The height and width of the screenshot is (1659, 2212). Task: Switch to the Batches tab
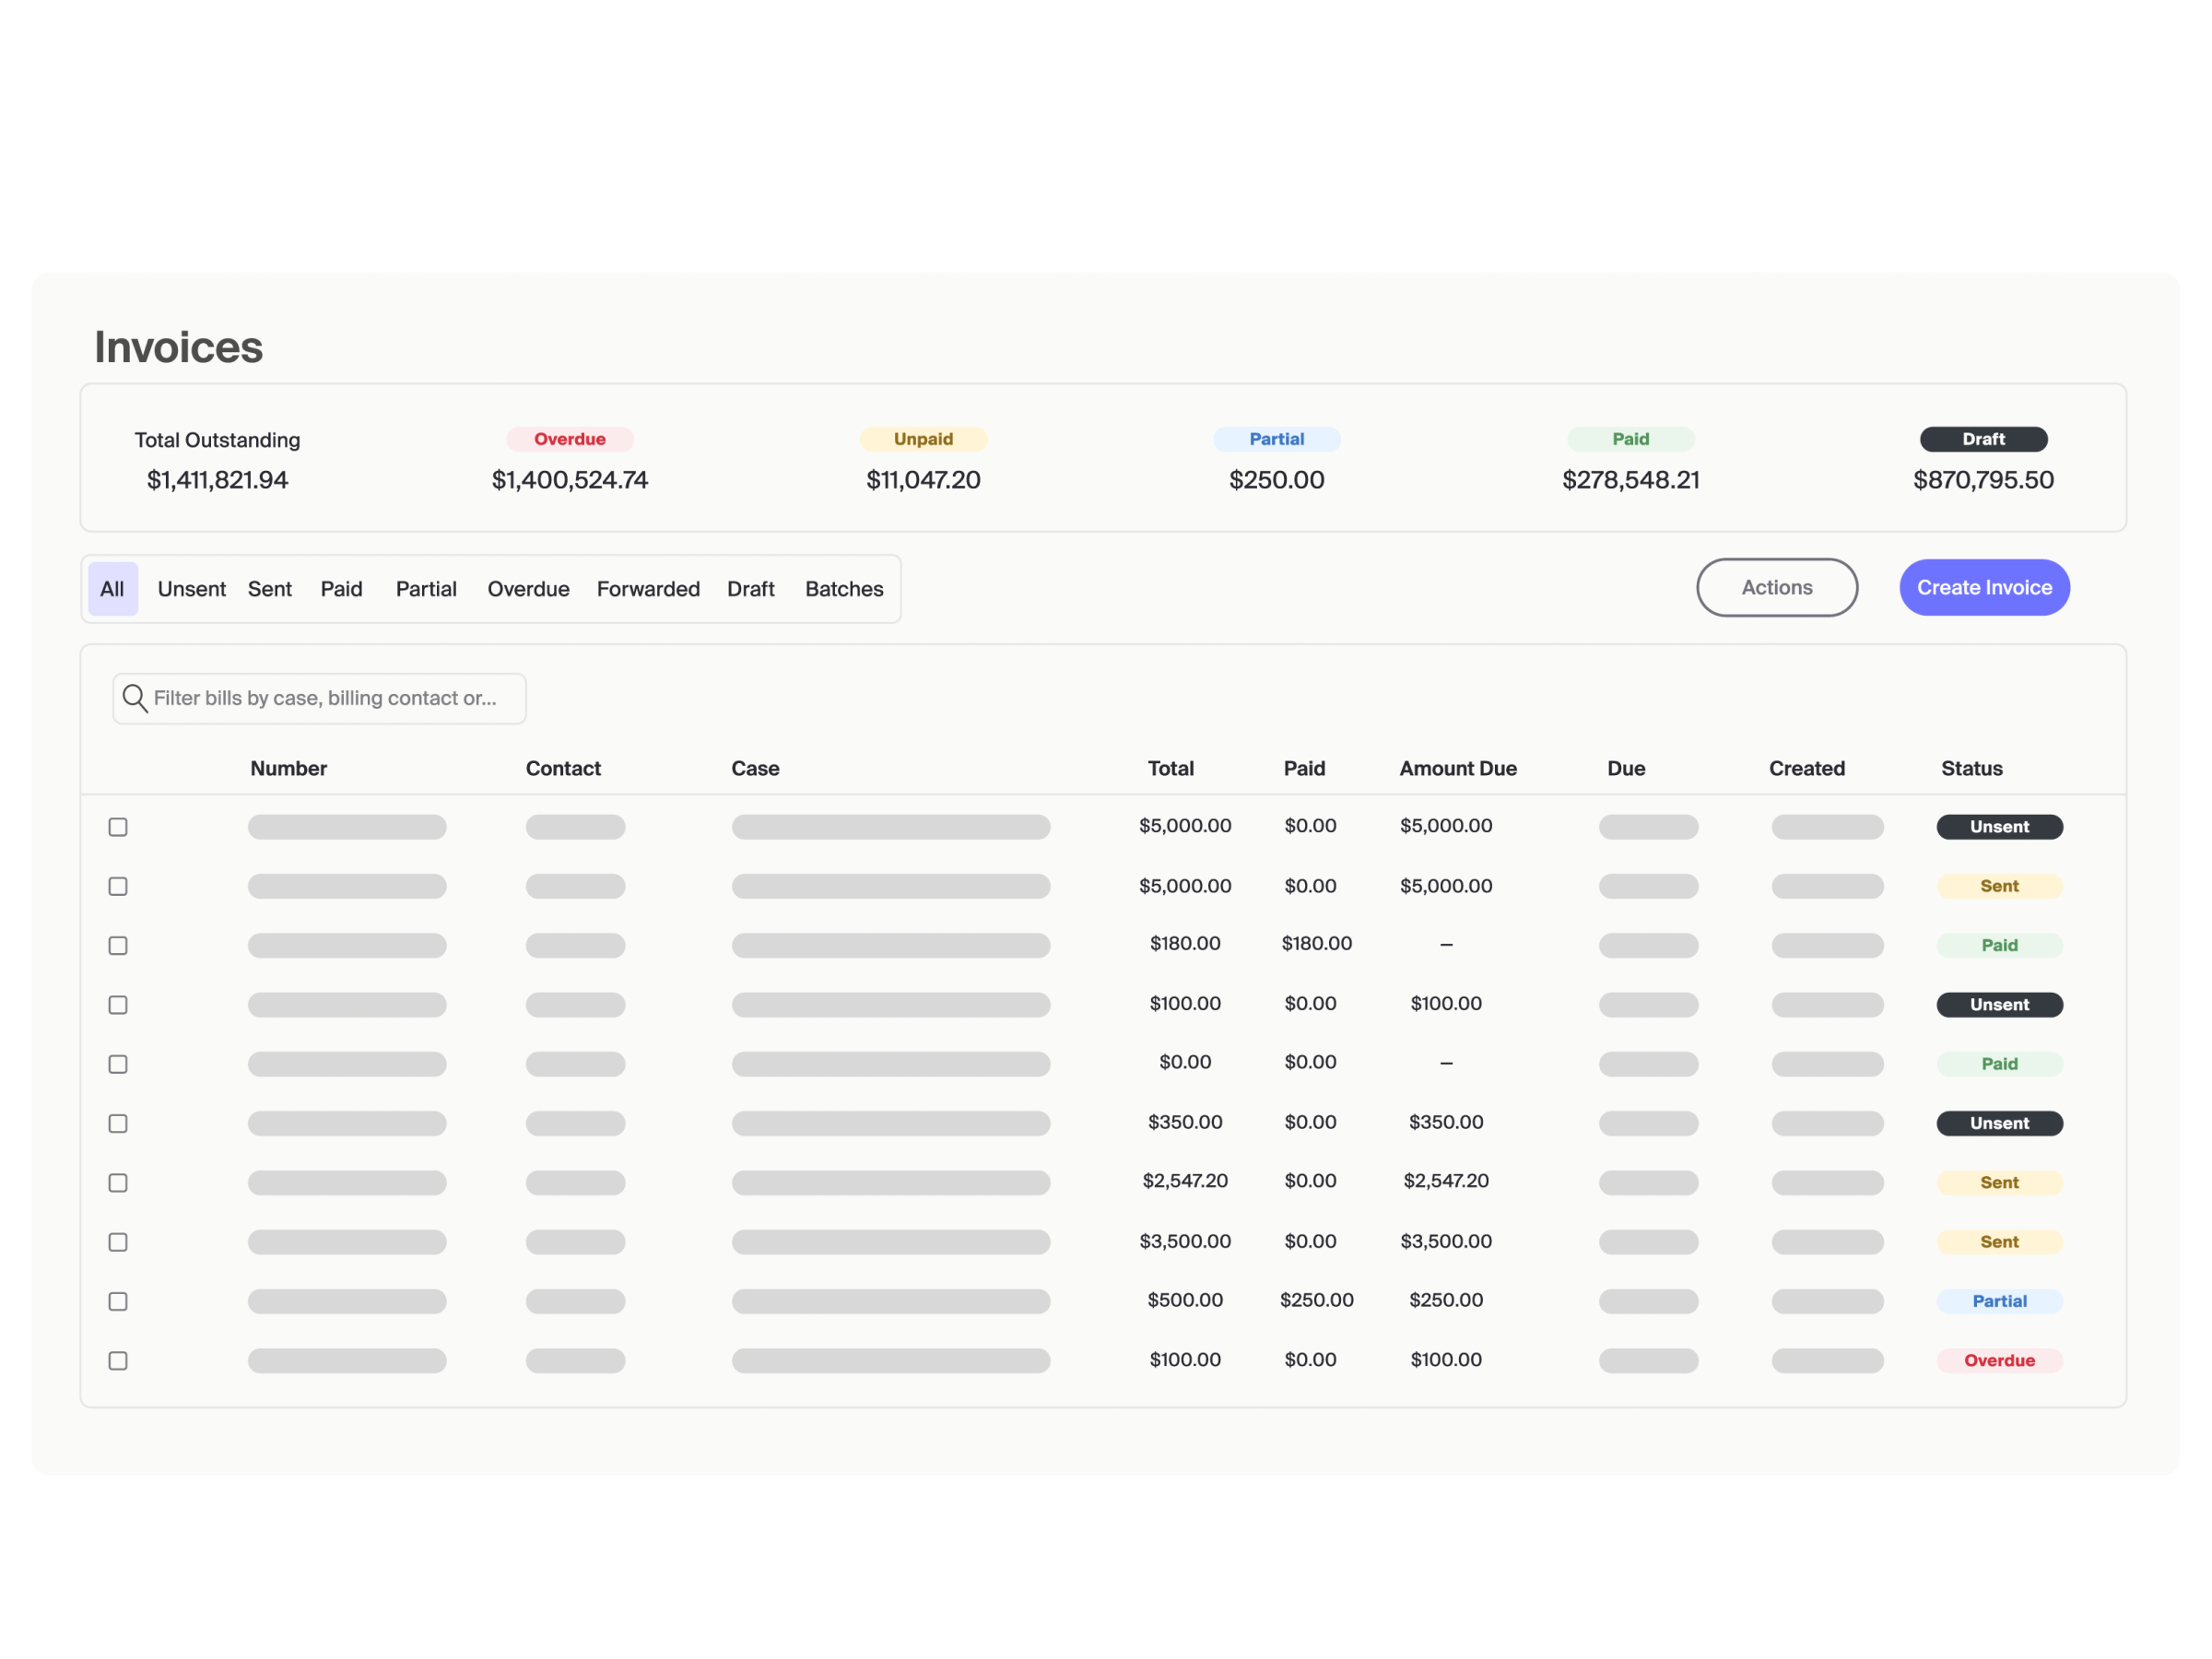coord(843,589)
